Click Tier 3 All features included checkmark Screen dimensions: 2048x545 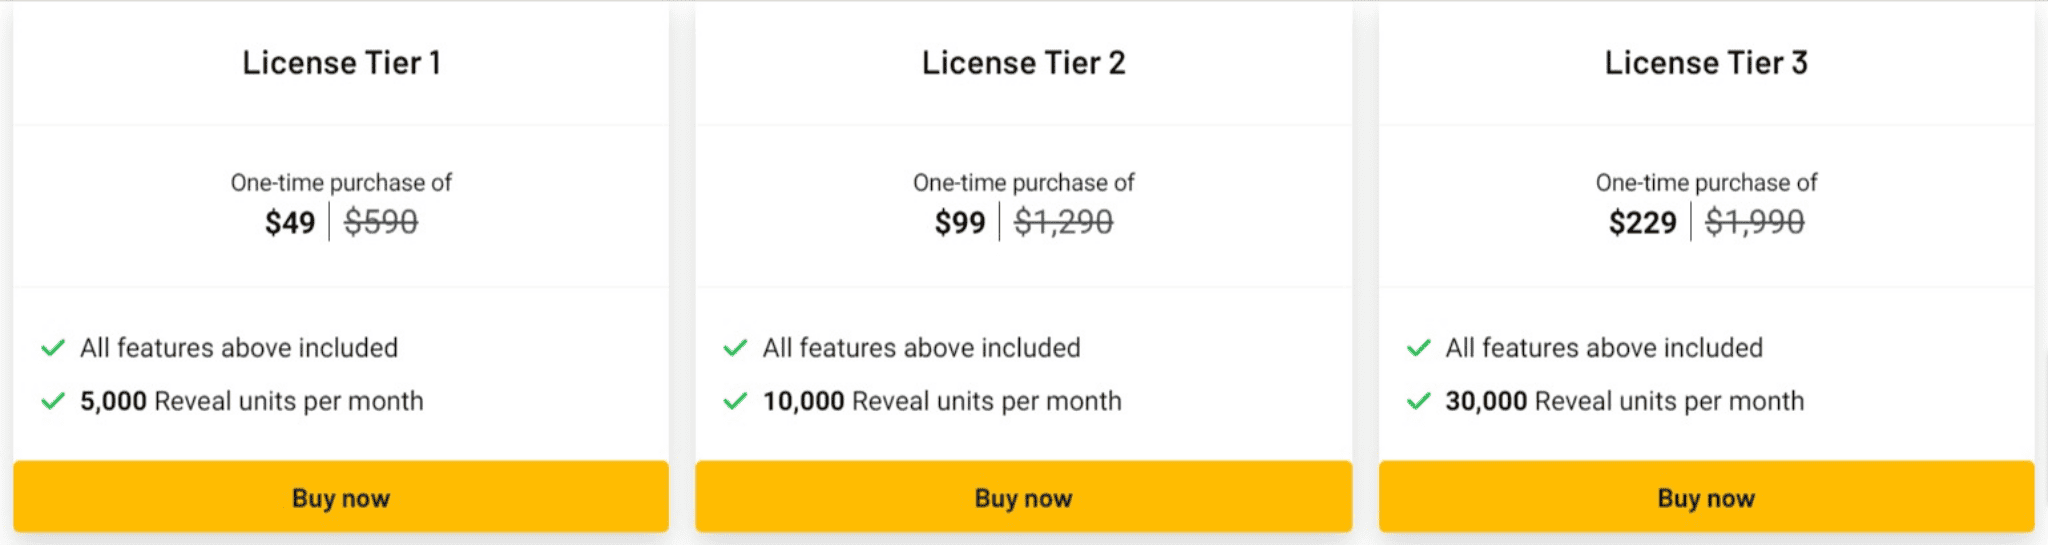(x=1418, y=348)
